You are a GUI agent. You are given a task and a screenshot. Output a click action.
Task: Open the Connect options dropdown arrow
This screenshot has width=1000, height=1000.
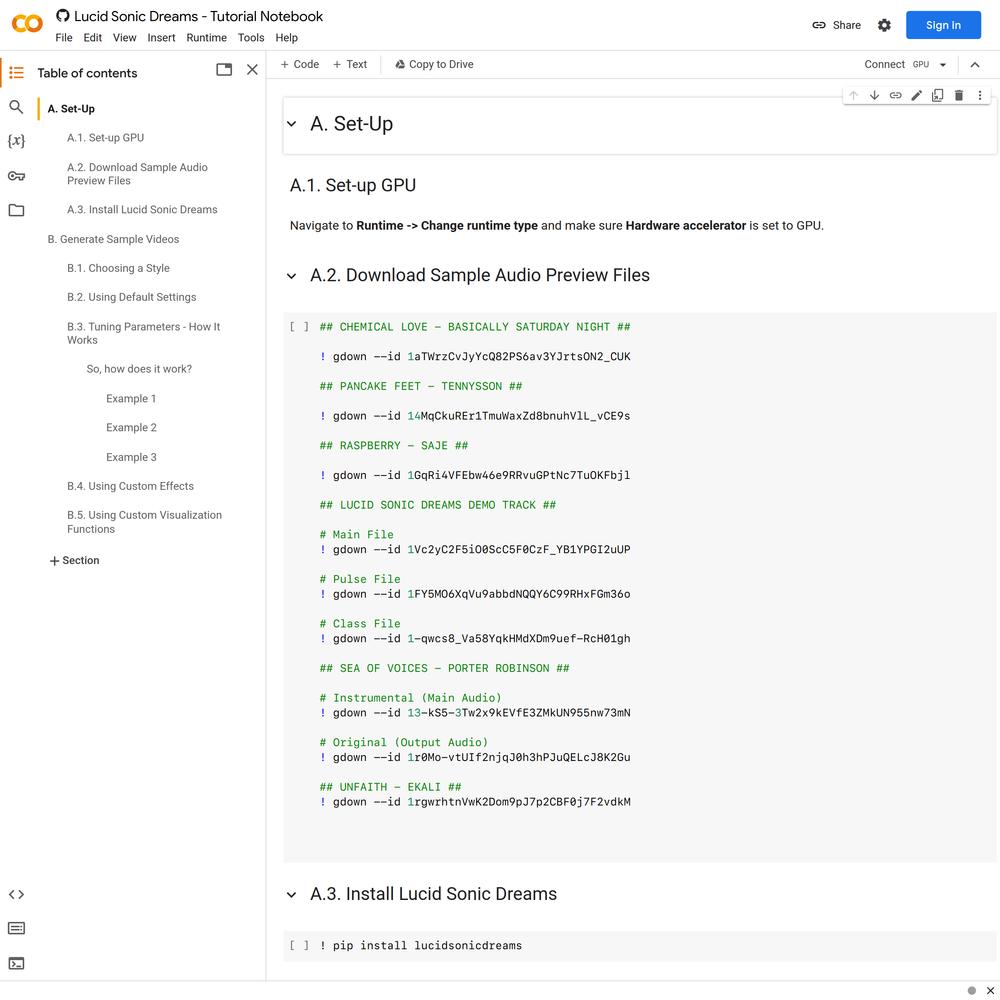(943, 64)
